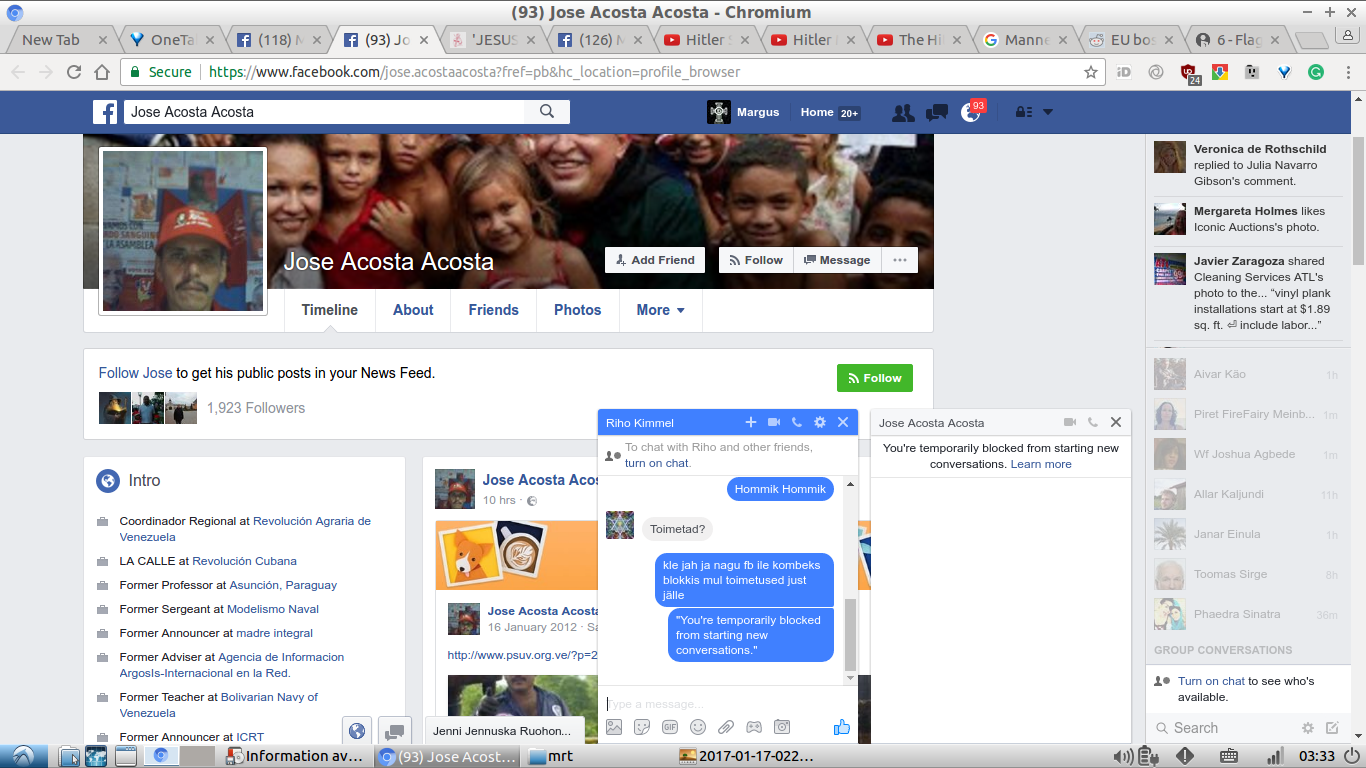This screenshot has height=768, width=1366.
Task: Click 'Learn more' in blocked notice
Action: pos(1041,464)
